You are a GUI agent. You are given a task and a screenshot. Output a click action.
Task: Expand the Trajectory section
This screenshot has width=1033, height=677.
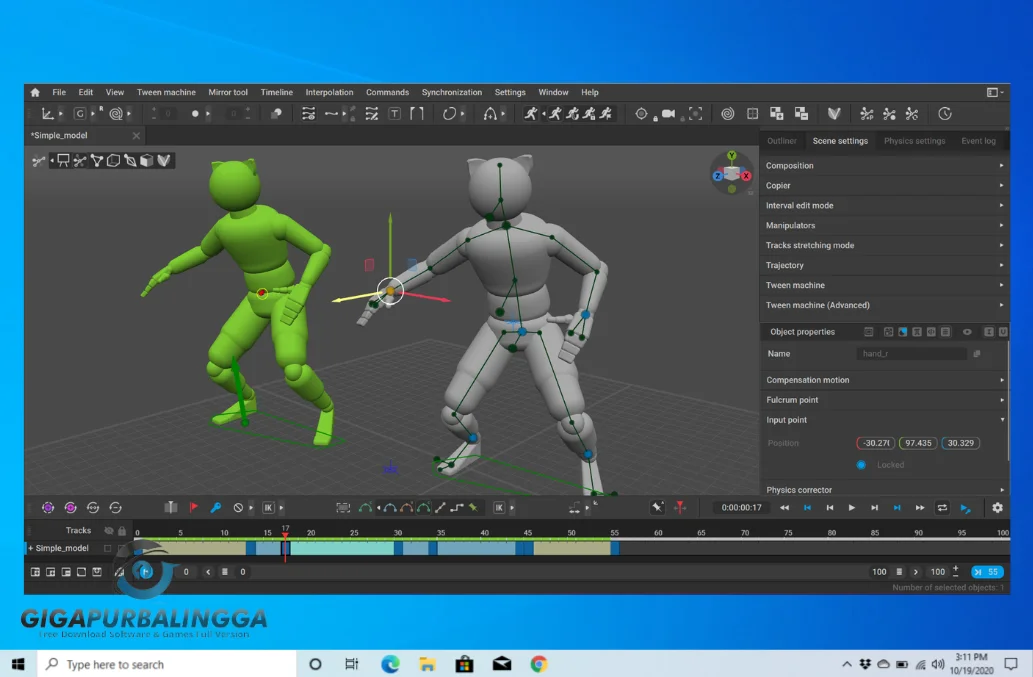click(884, 265)
